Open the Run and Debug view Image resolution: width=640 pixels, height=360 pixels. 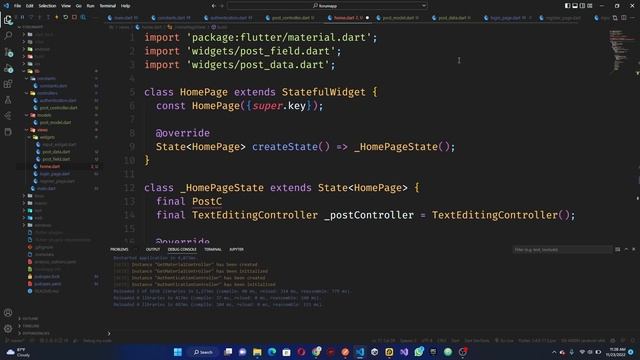(x=8, y=68)
